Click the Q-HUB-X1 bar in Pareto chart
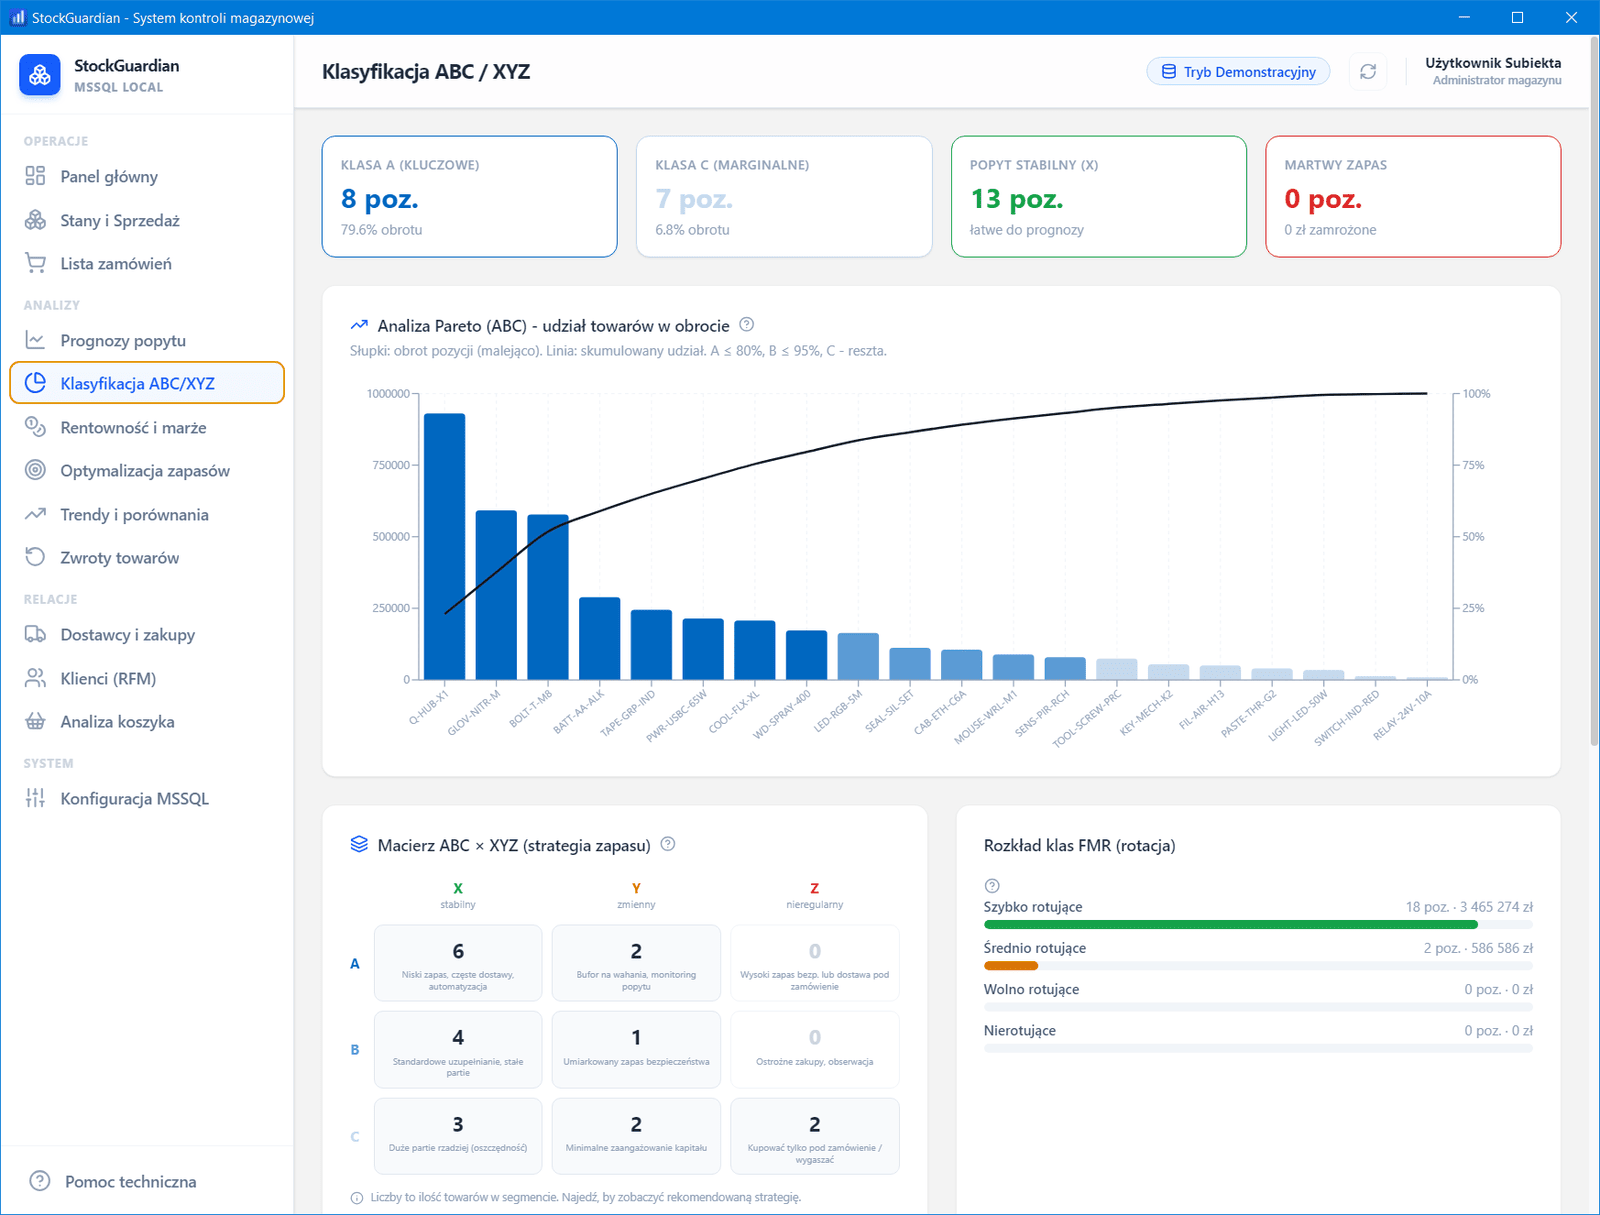This screenshot has width=1600, height=1215. click(x=444, y=546)
